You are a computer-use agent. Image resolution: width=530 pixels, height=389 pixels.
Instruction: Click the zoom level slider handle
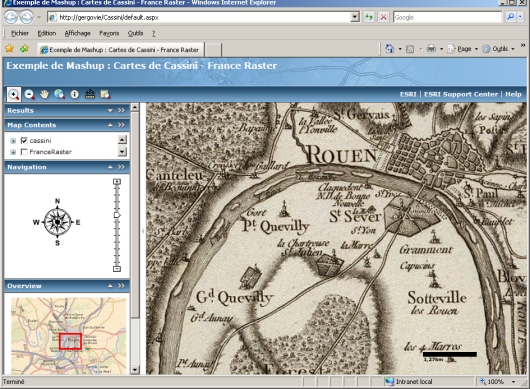click(117, 215)
